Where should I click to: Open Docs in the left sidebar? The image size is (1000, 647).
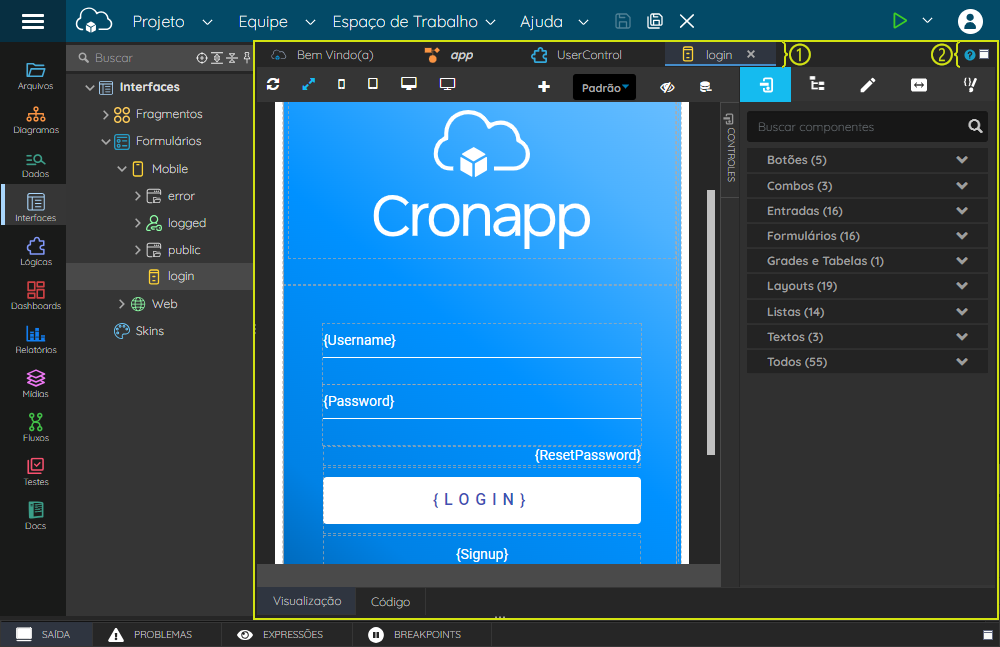point(36,516)
